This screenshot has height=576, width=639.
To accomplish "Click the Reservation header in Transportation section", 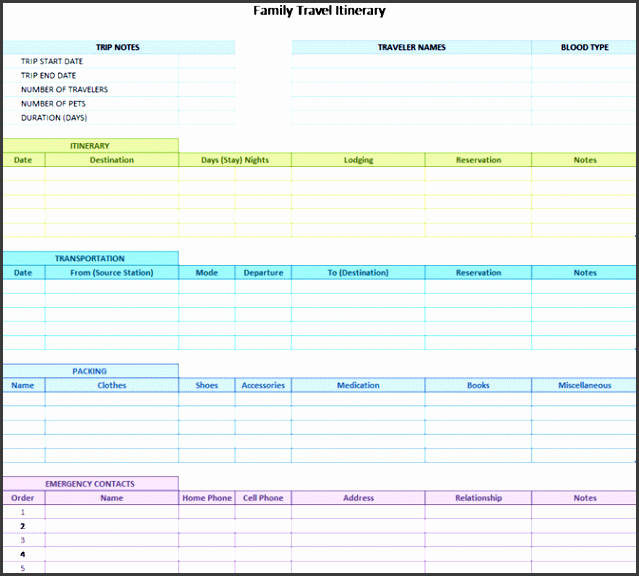I will point(478,273).
